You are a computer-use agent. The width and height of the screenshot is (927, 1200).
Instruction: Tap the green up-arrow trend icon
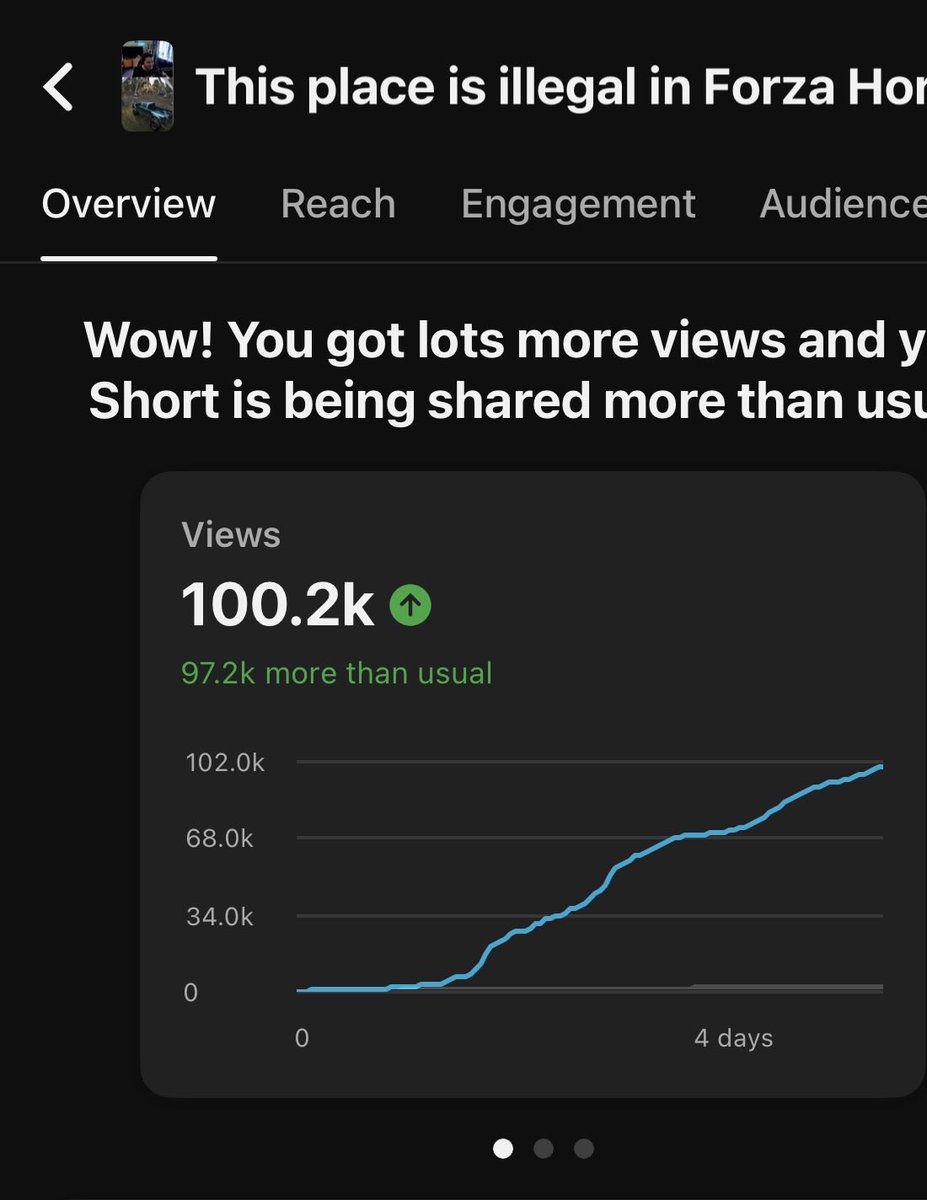point(410,605)
